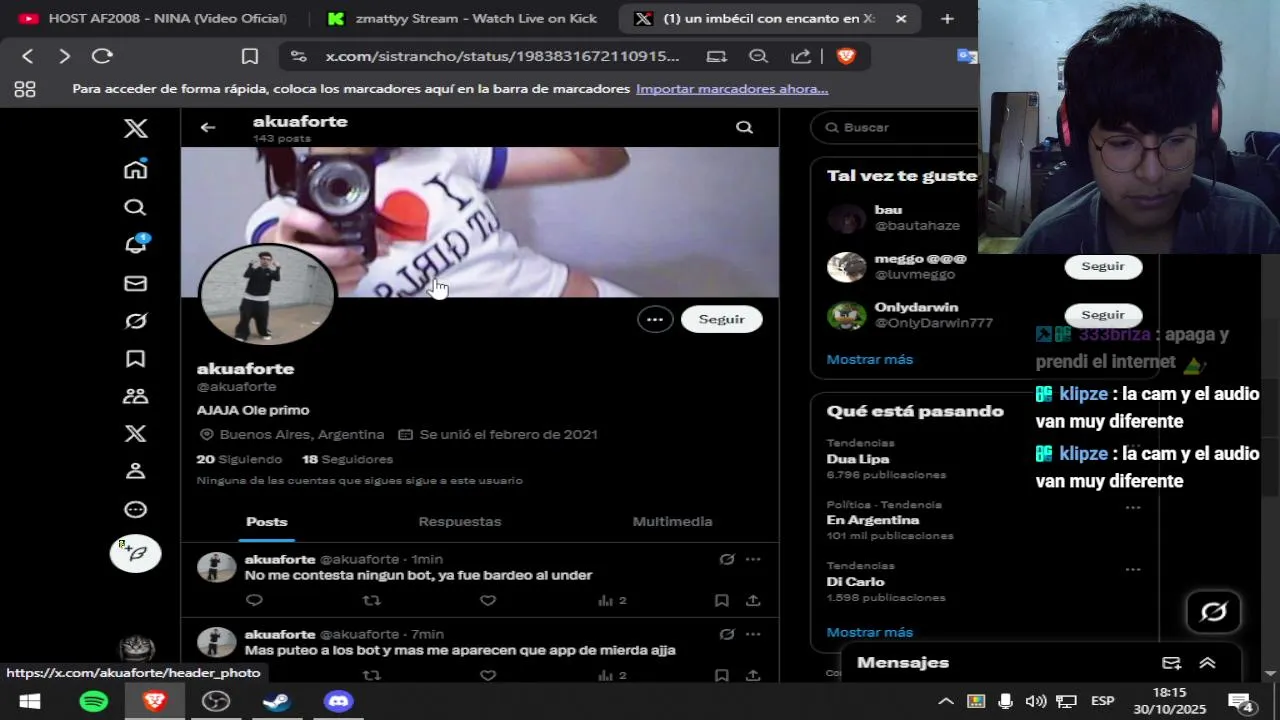The width and height of the screenshot is (1280, 720).
Task: Go to Home feed in the X sidebar
Action: pos(136,168)
